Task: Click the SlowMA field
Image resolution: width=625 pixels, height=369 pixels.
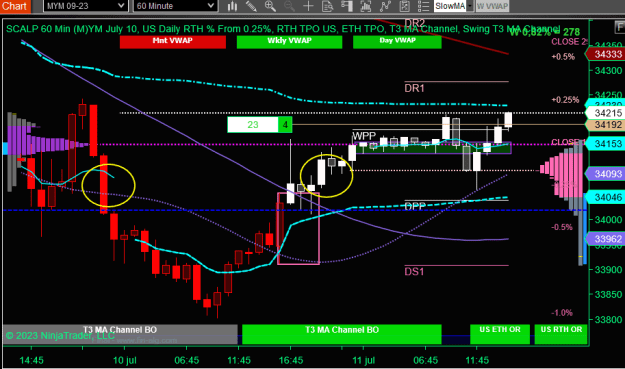Action: click(x=450, y=6)
